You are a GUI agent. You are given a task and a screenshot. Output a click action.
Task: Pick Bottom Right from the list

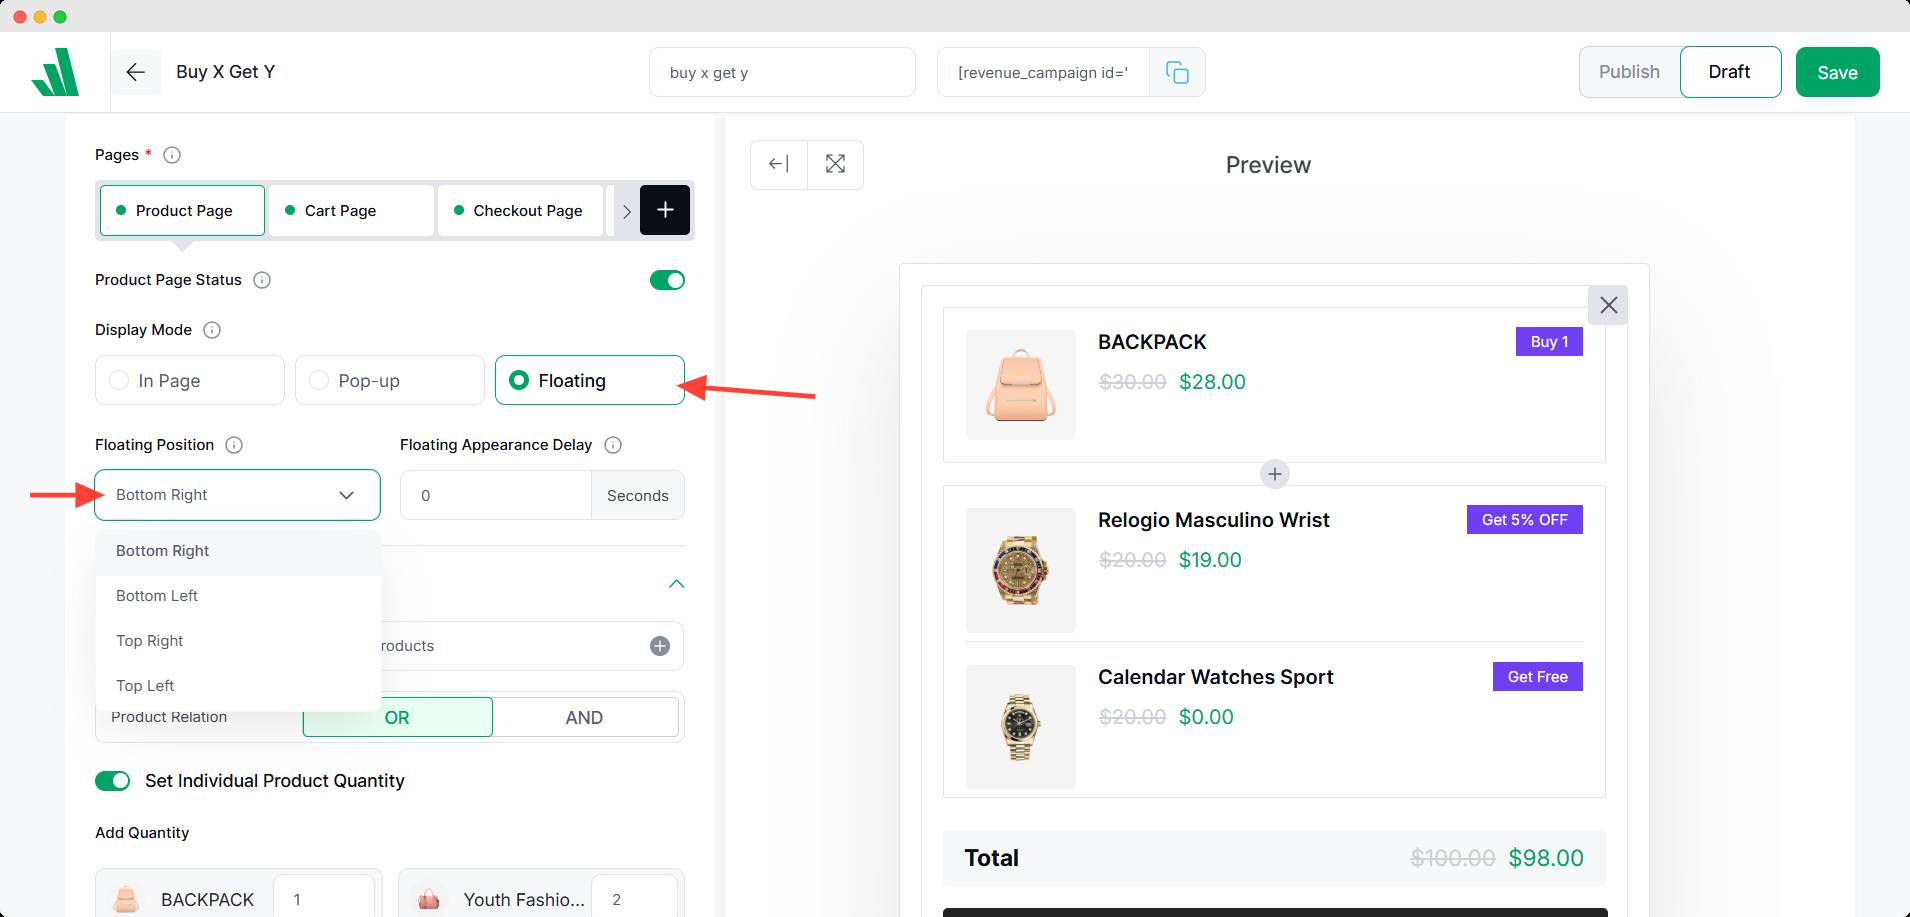(x=238, y=551)
